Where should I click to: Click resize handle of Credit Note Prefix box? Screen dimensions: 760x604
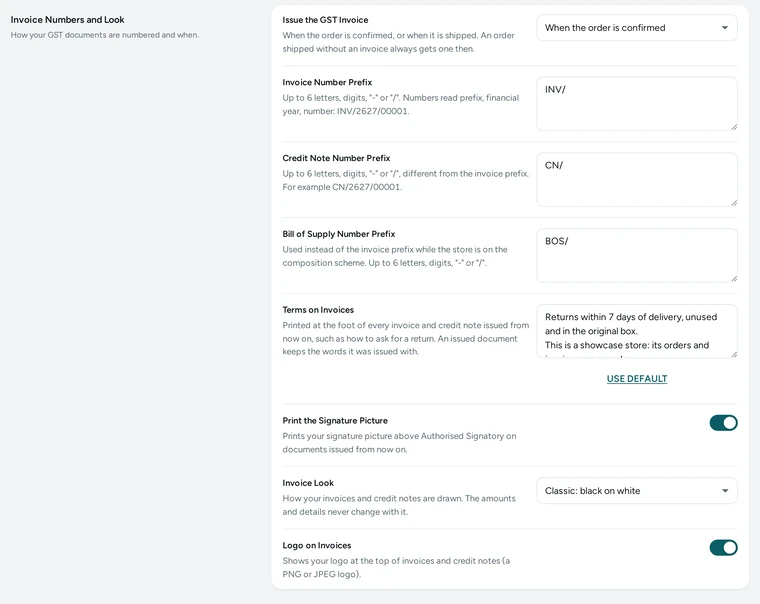point(734,203)
